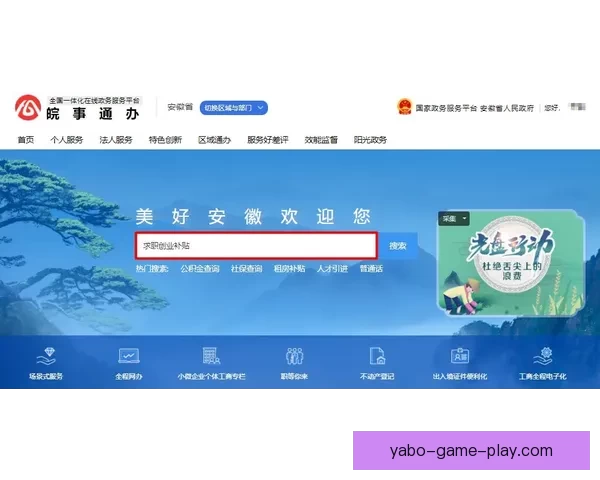600x480 pixels.
Task: Click the 搜索 button
Action: 398,246
